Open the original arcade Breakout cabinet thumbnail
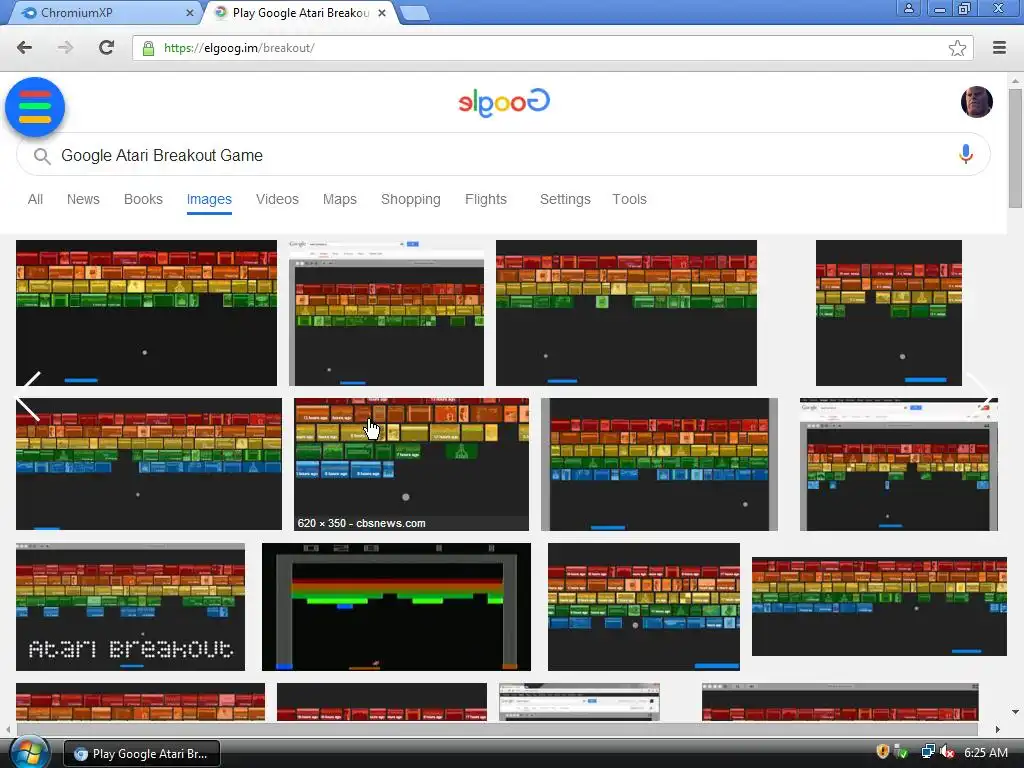Screen dimensions: 1024x768 pyautogui.click(x=396, y=607)
